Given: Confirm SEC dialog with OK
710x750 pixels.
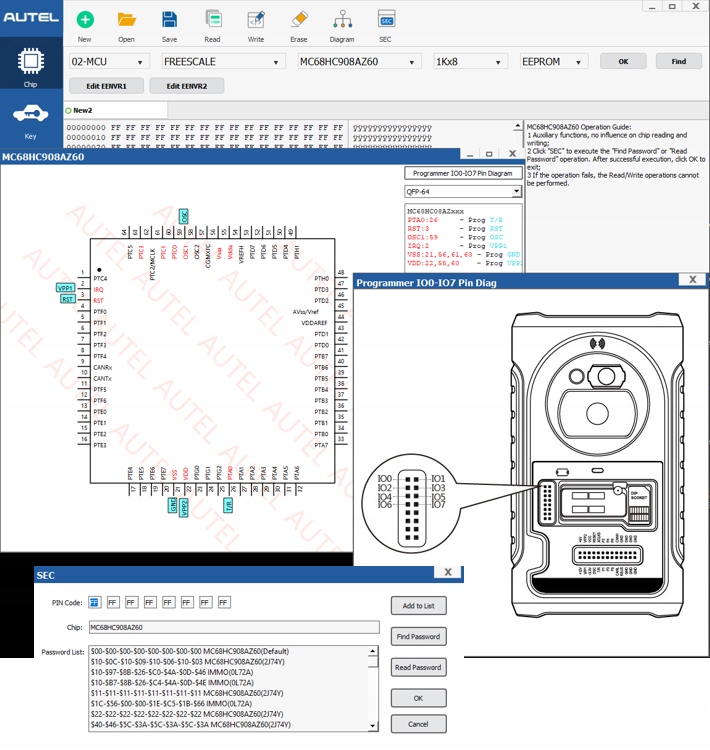Looking at the screenshot, I should (x=419, y=698).
